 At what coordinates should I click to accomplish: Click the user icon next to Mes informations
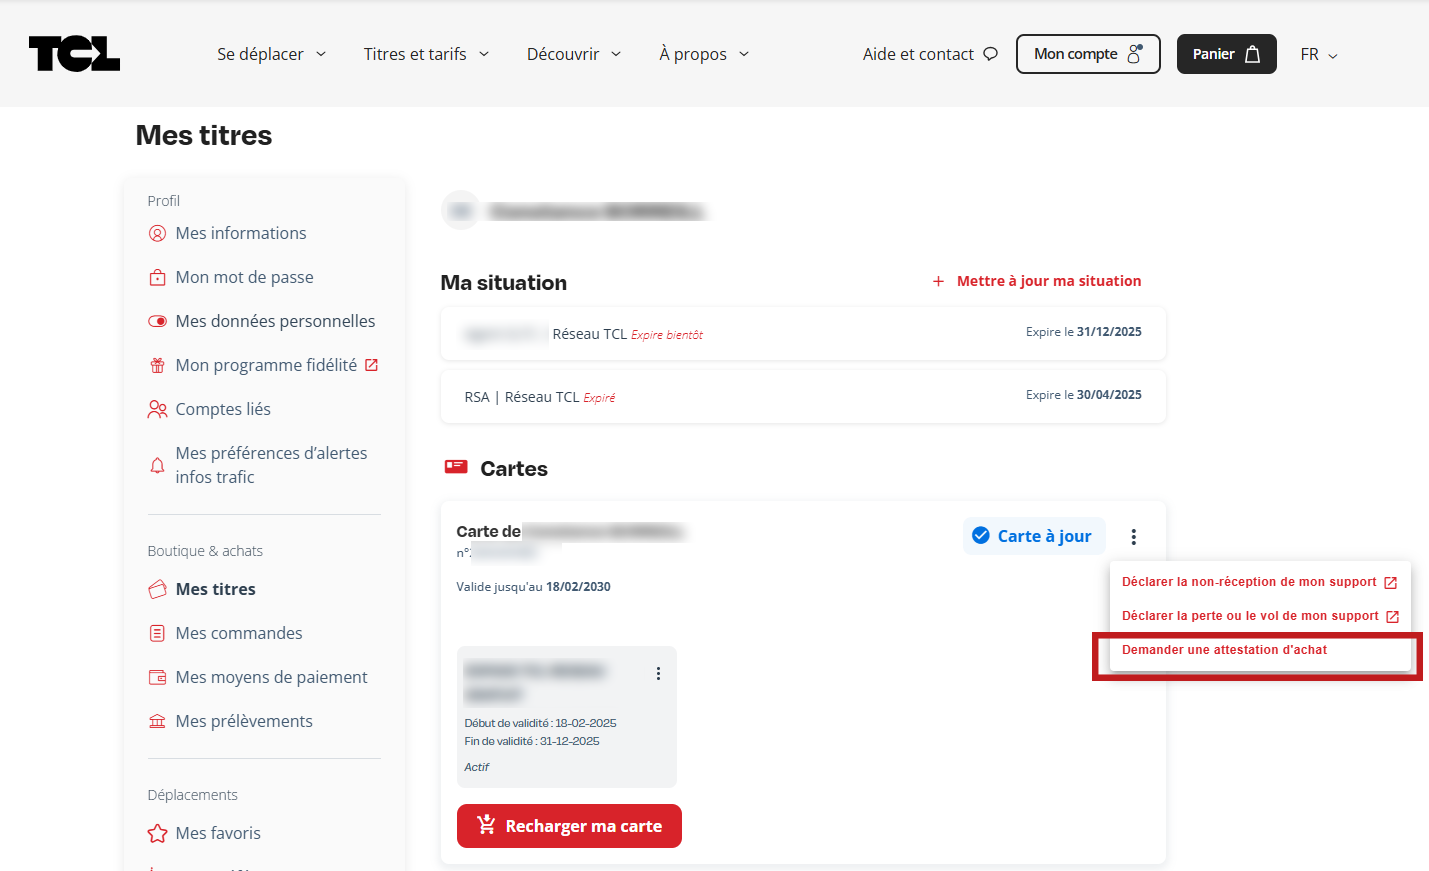coord(157,234)
